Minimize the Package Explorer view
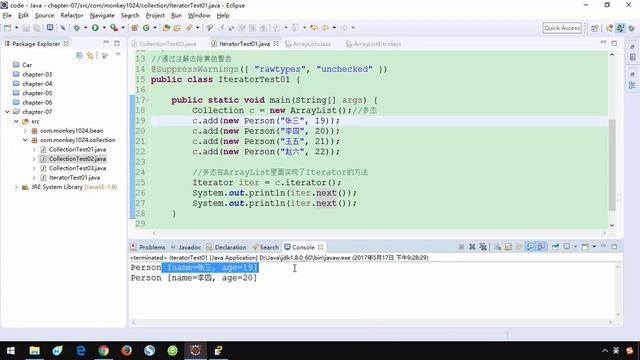The height and width of the screenshot is (360, 640). click(106, 43)
